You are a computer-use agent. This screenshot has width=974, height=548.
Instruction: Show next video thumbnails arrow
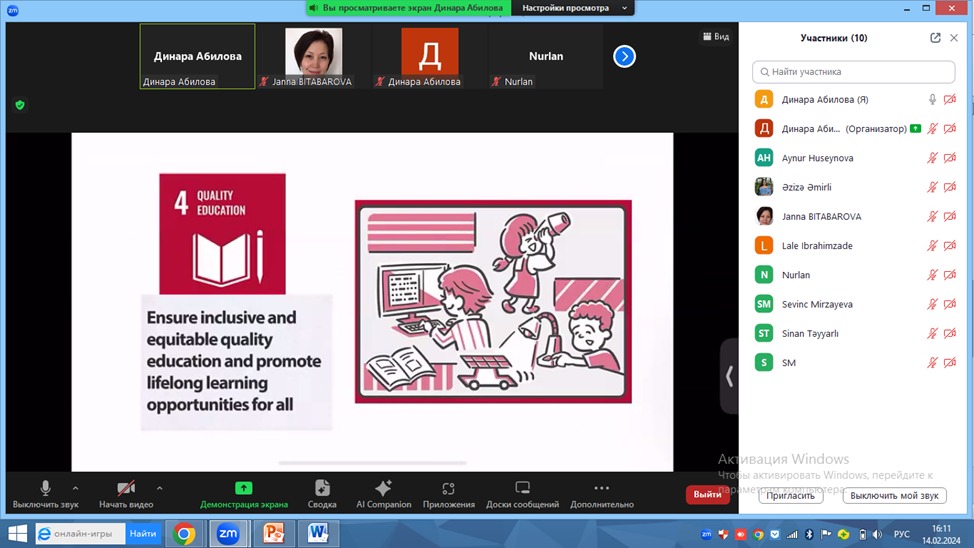pyautogui.click(x=624, y=57)
